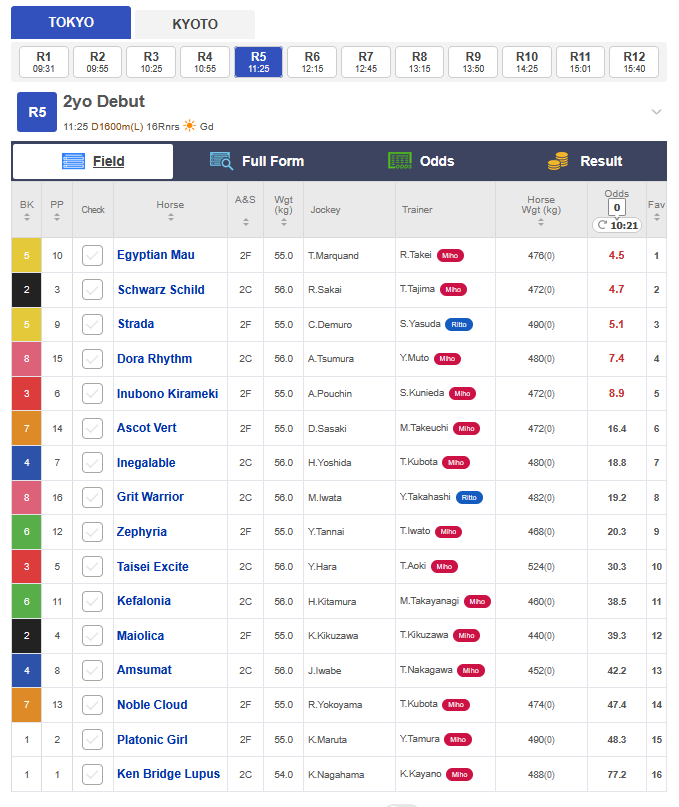This screenshot has width=679, height=807.
Task: Open Egyptian Mau horse page
Action: pos(156,255)
